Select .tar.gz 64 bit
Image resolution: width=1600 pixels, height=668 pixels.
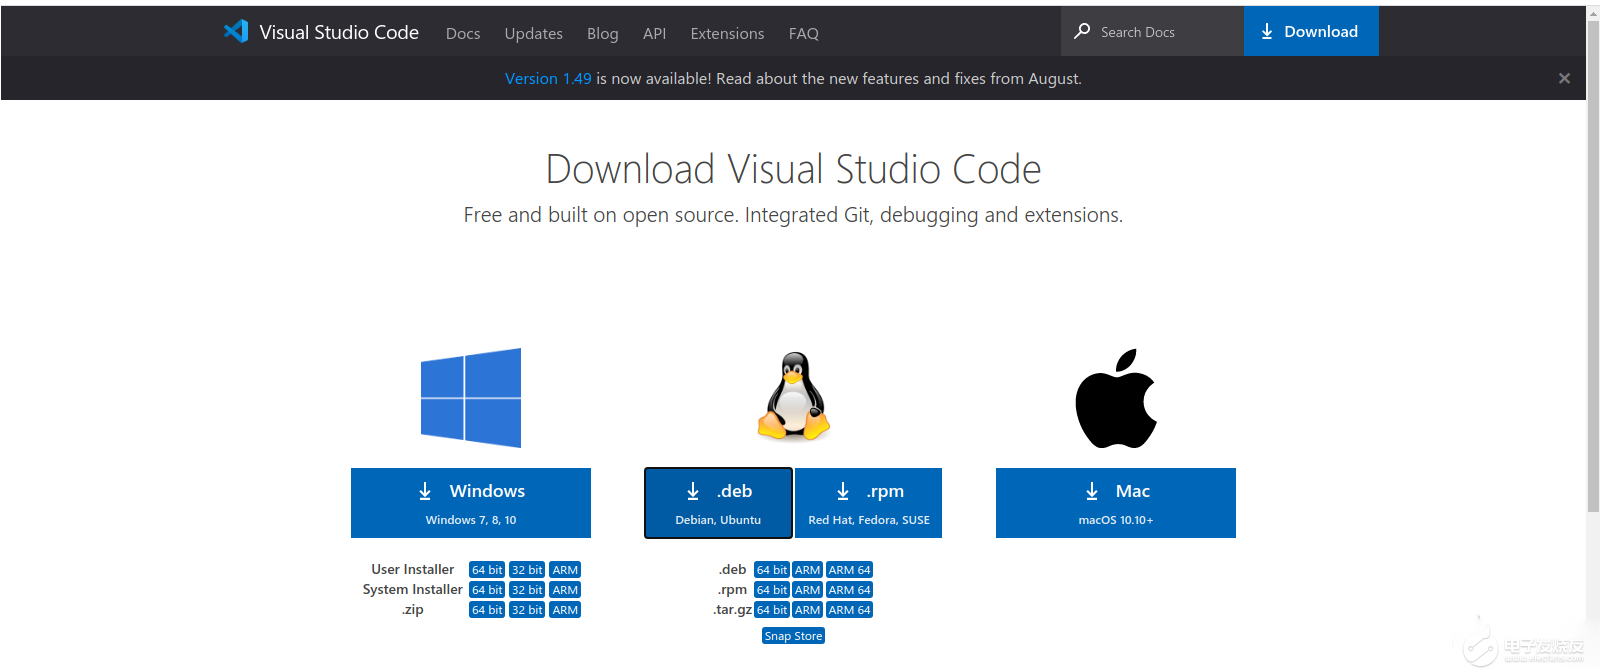tap(772, 610)
